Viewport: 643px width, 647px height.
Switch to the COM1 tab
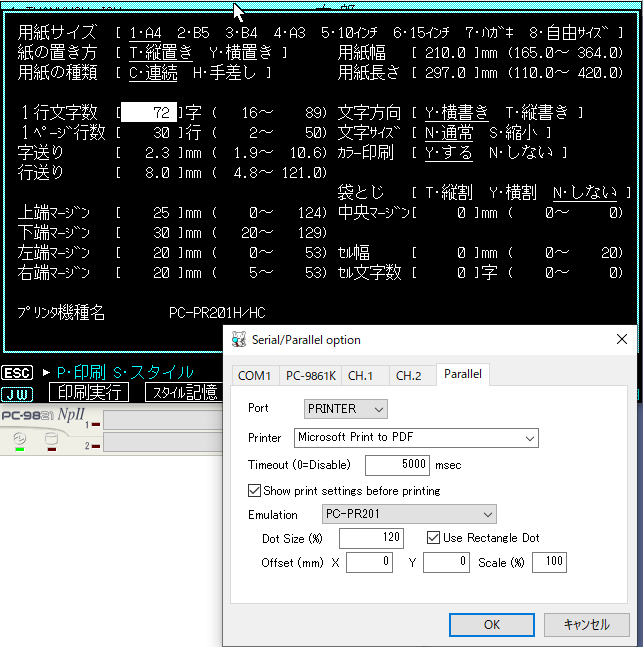tap(253, 375)
